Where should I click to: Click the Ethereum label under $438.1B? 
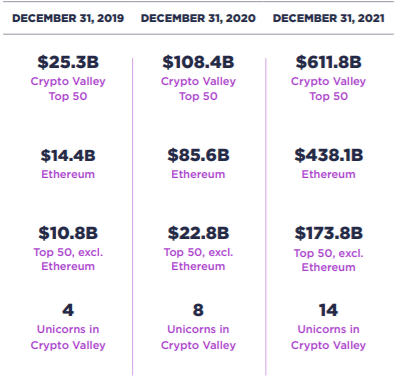329,174
